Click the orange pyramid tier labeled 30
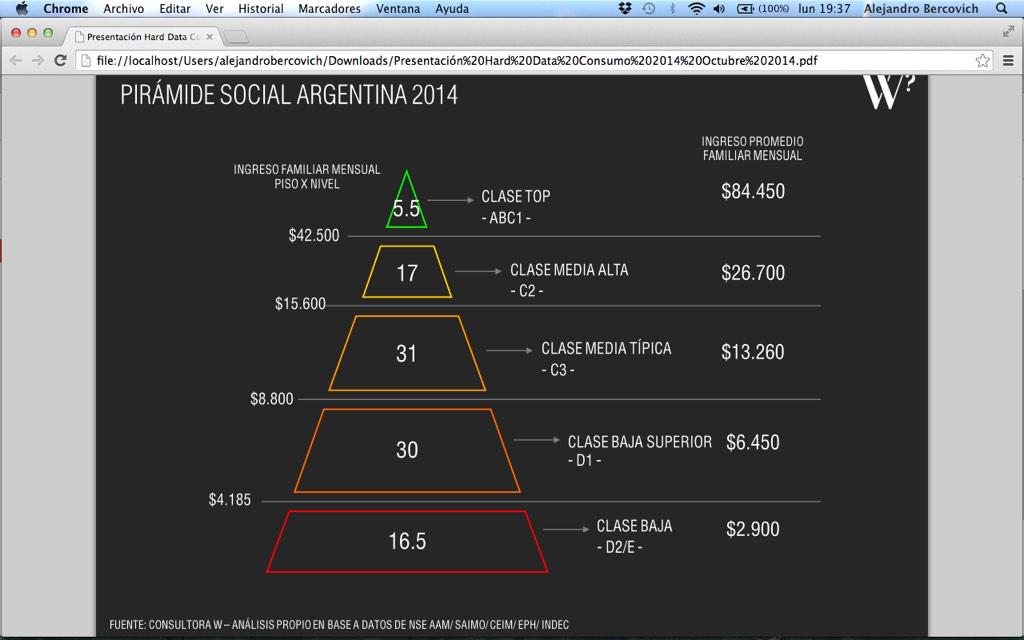The width and height of the screenshot is (1024, 640). (407, 450)
